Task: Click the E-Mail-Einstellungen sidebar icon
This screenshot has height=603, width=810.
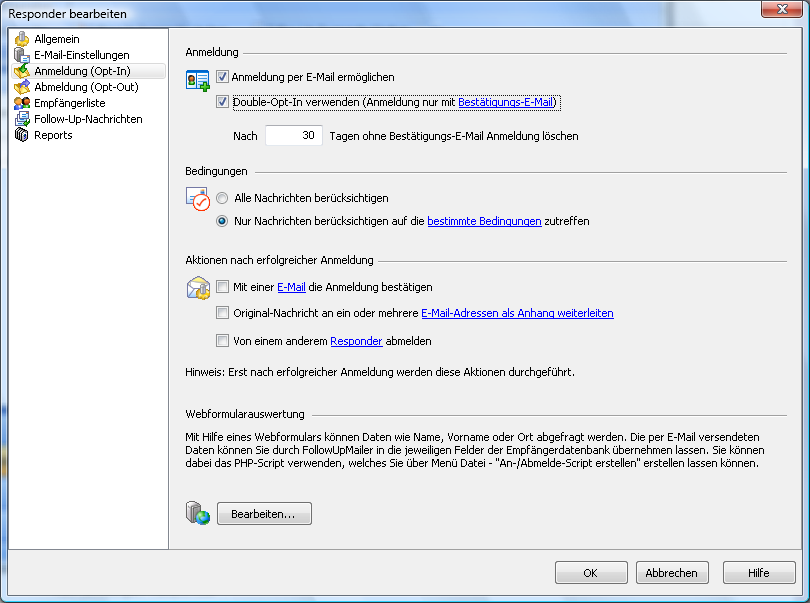Action: 22,55
